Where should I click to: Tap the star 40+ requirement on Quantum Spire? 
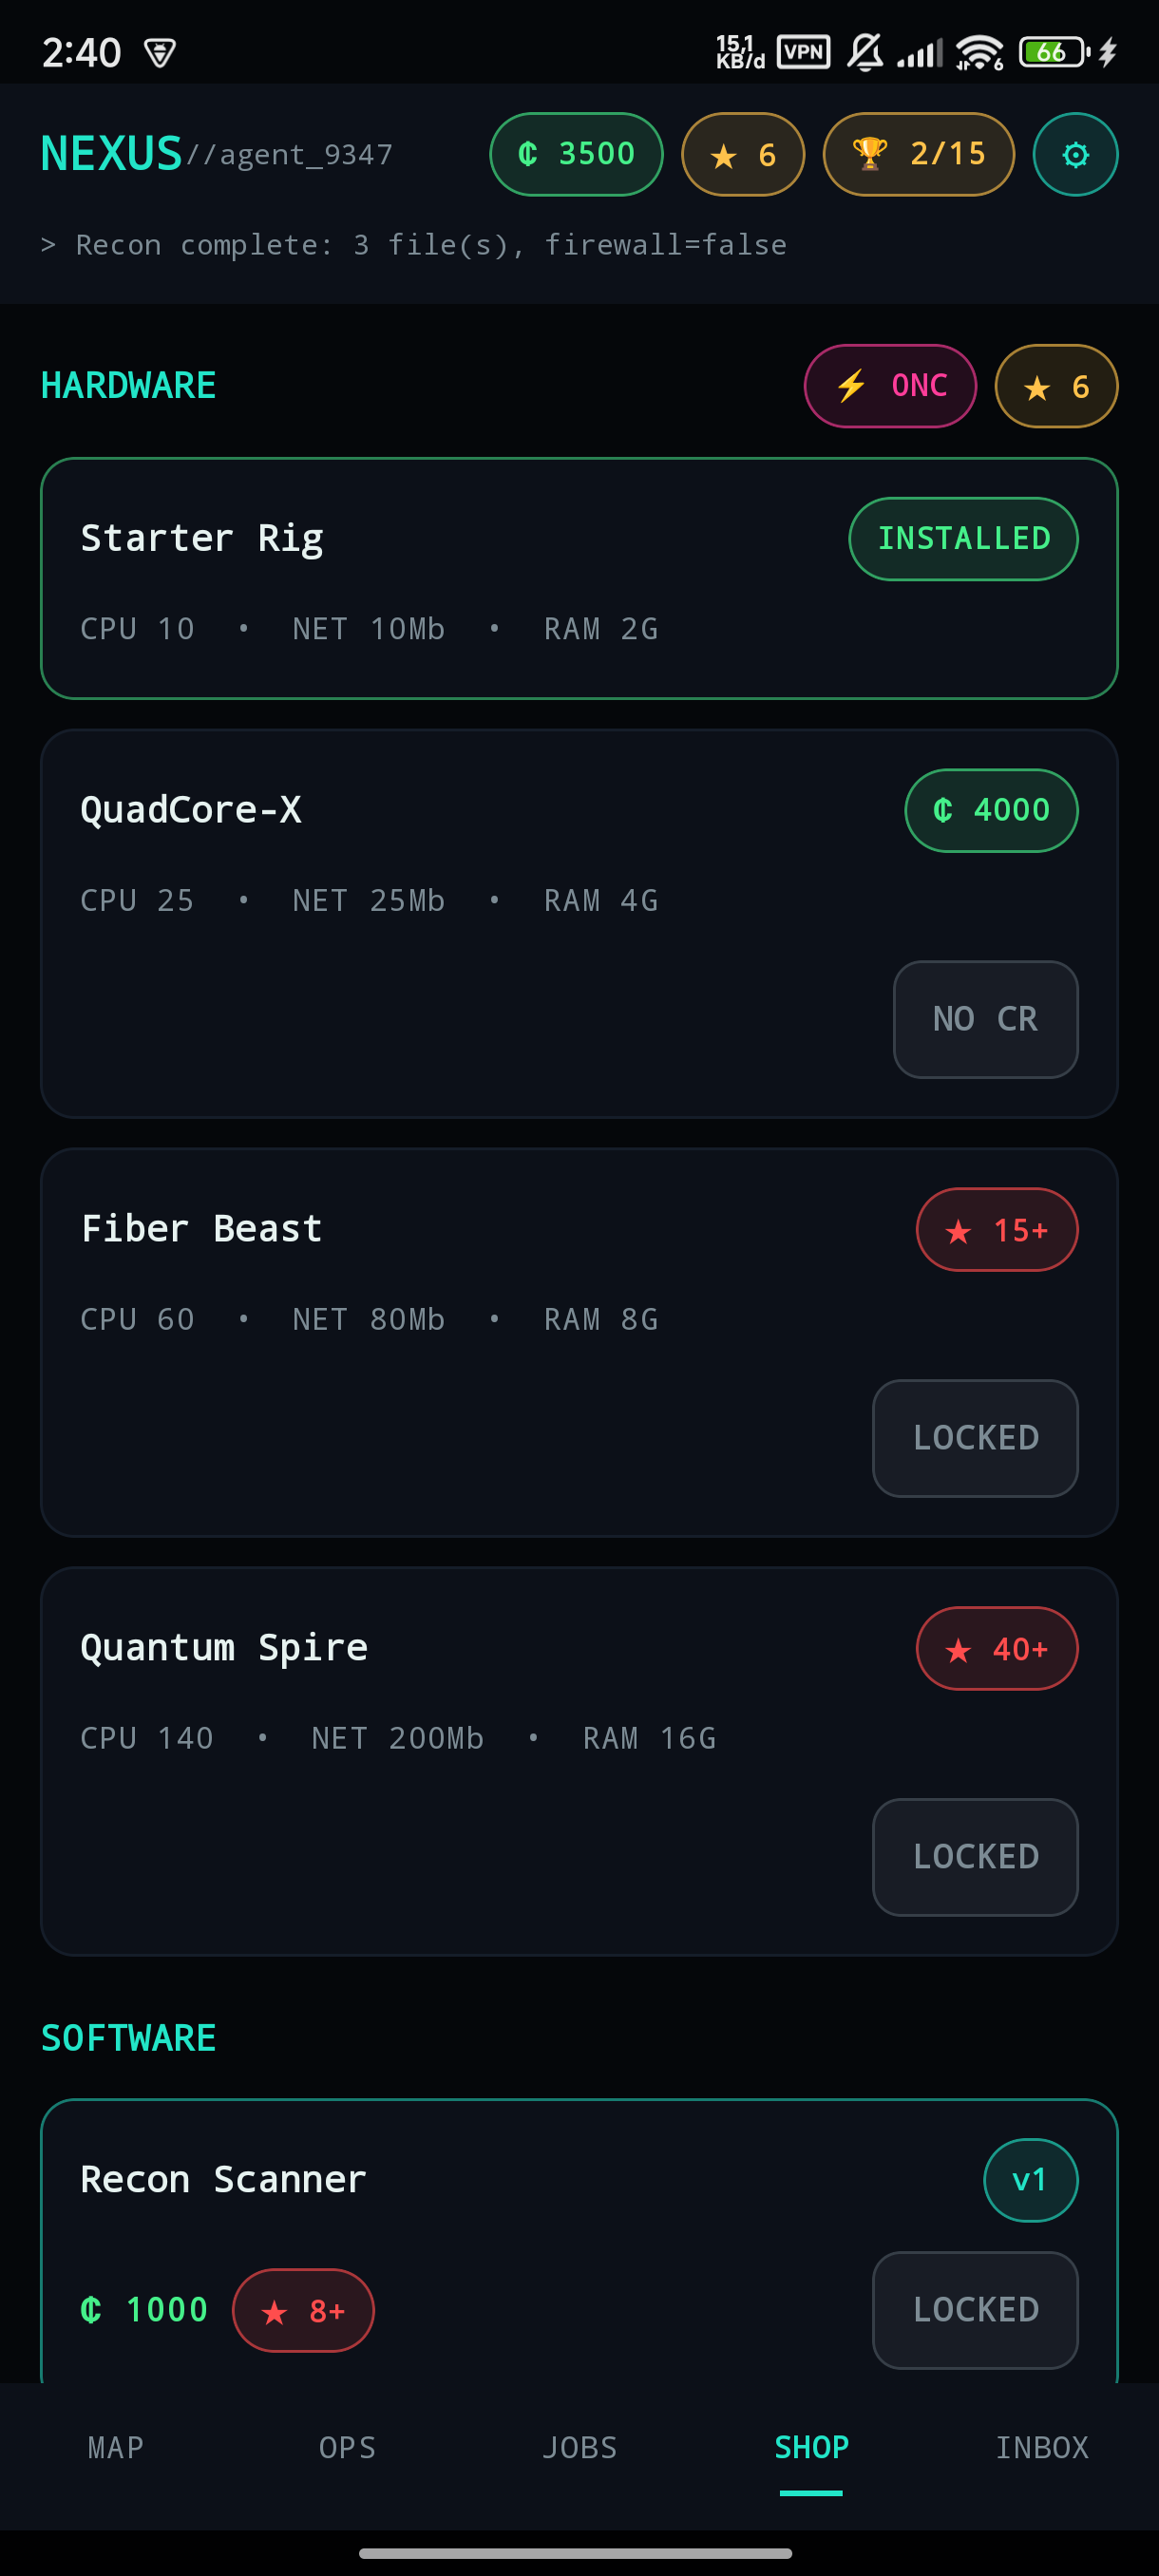[997, 1648]
